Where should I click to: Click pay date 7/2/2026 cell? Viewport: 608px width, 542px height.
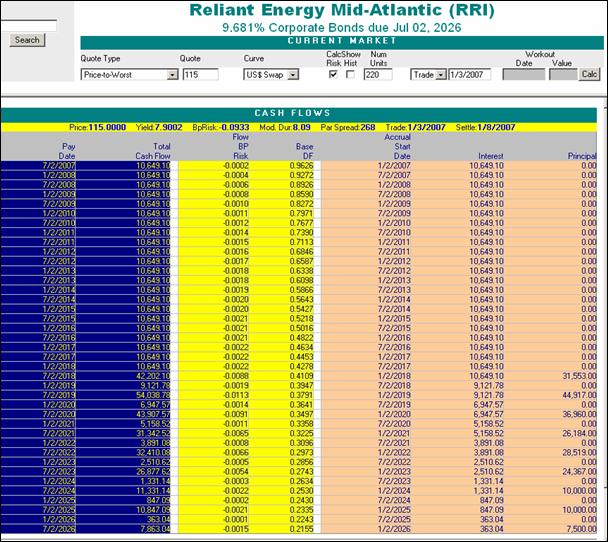coord(38,529)
